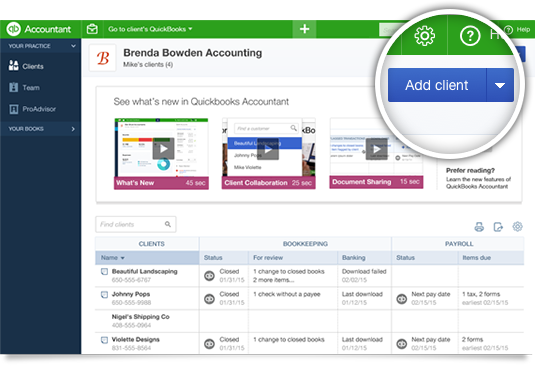Click the Items due column header
This screenshot has height=372, width=535.
(x=491, y=258)
